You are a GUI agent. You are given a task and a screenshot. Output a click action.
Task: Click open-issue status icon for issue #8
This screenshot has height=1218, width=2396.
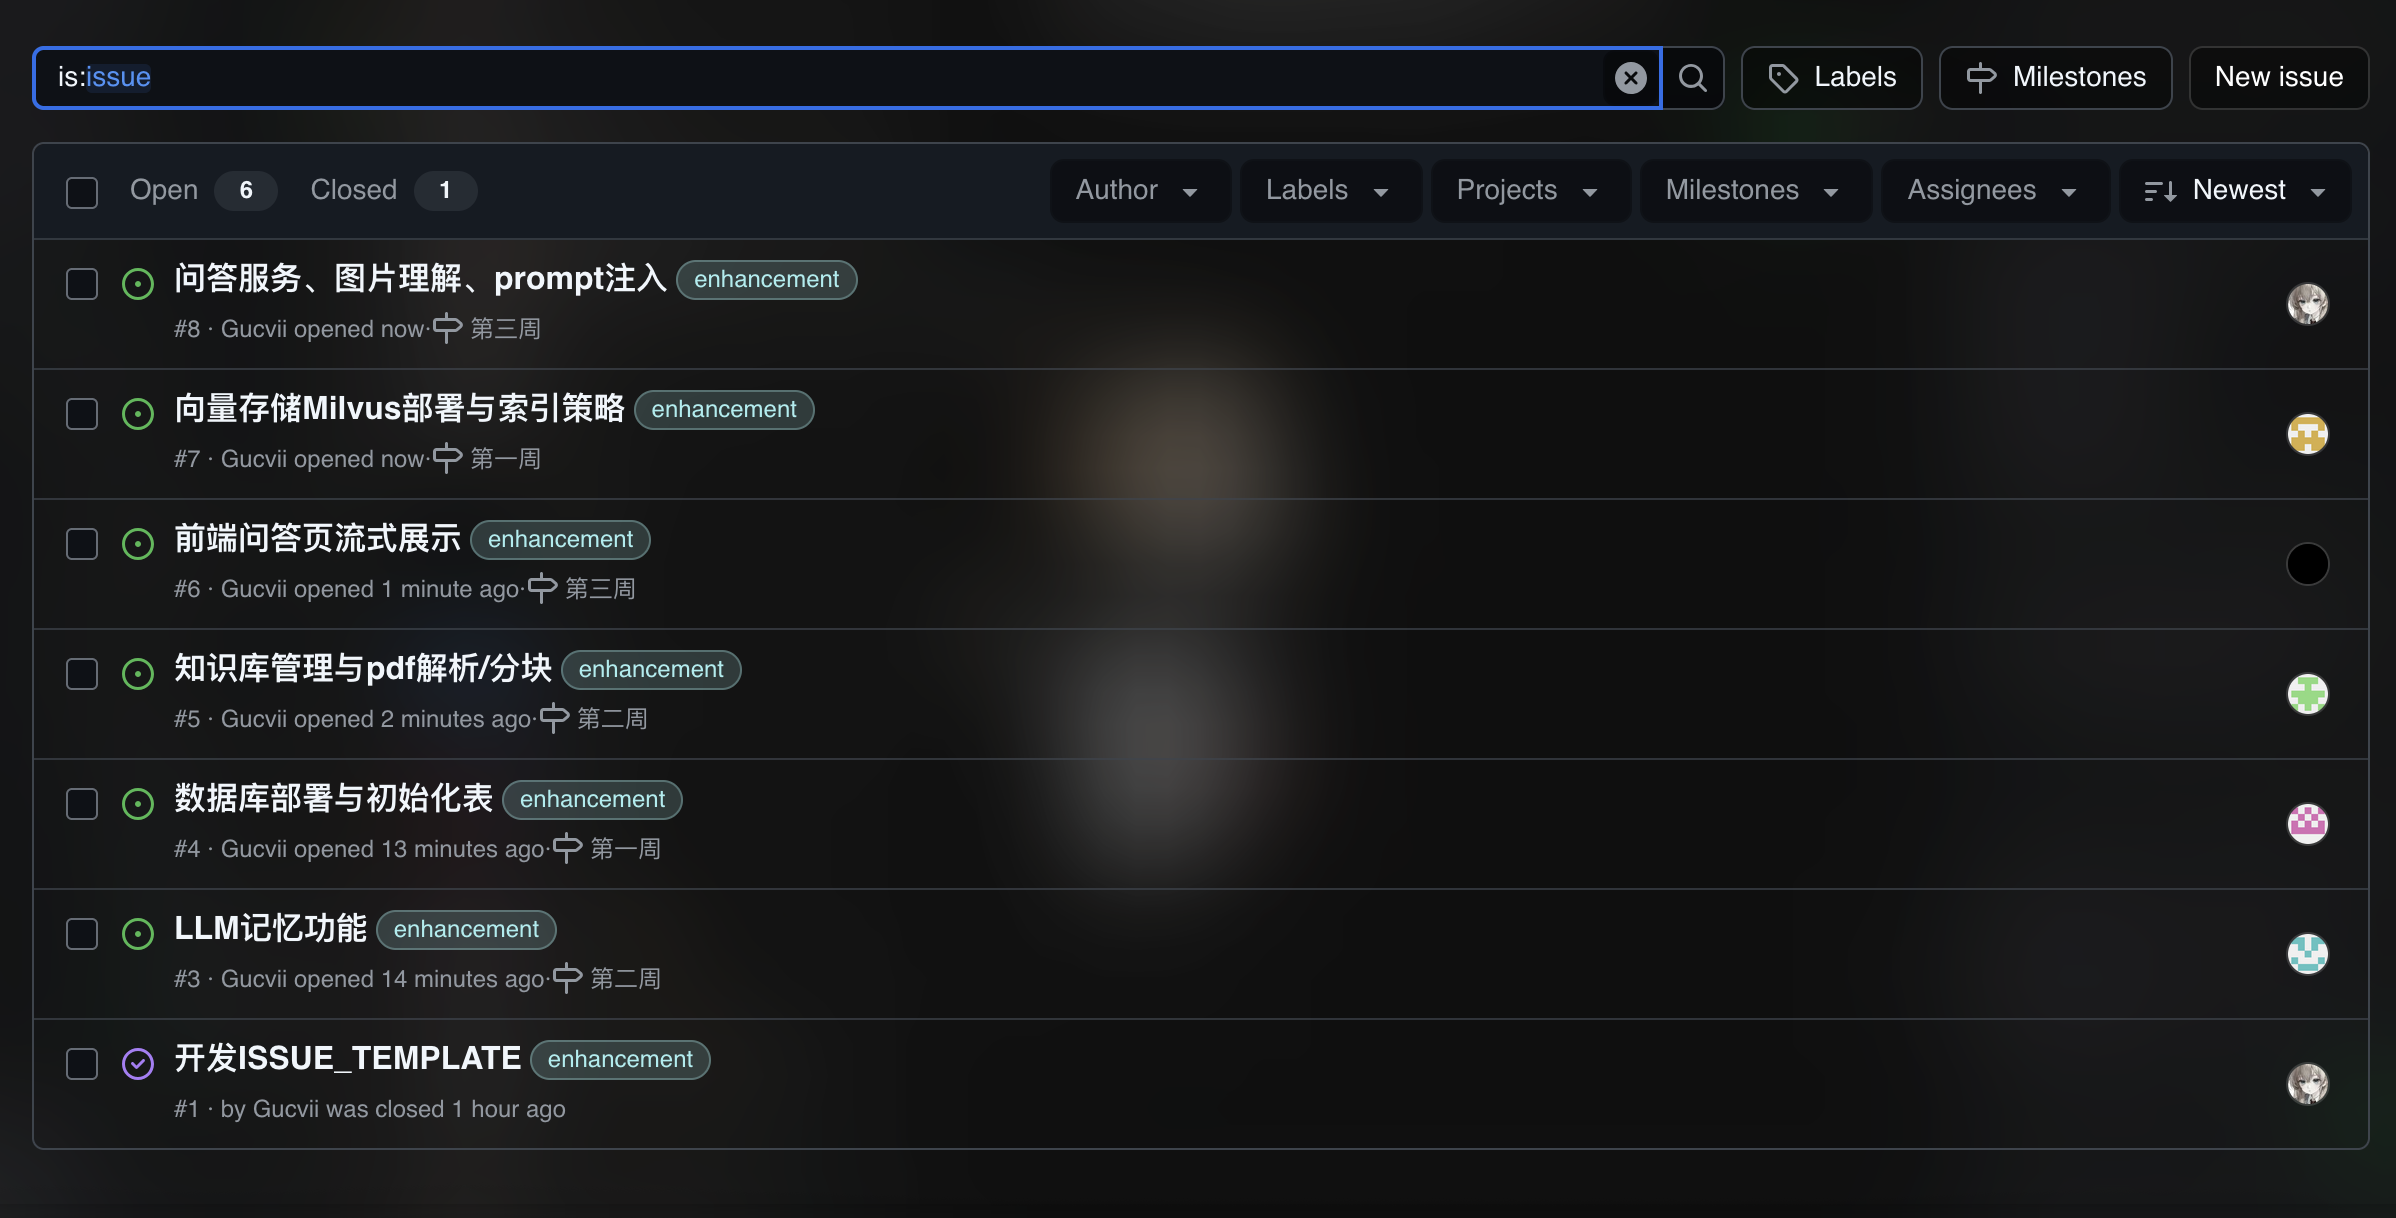click(138, 284)
